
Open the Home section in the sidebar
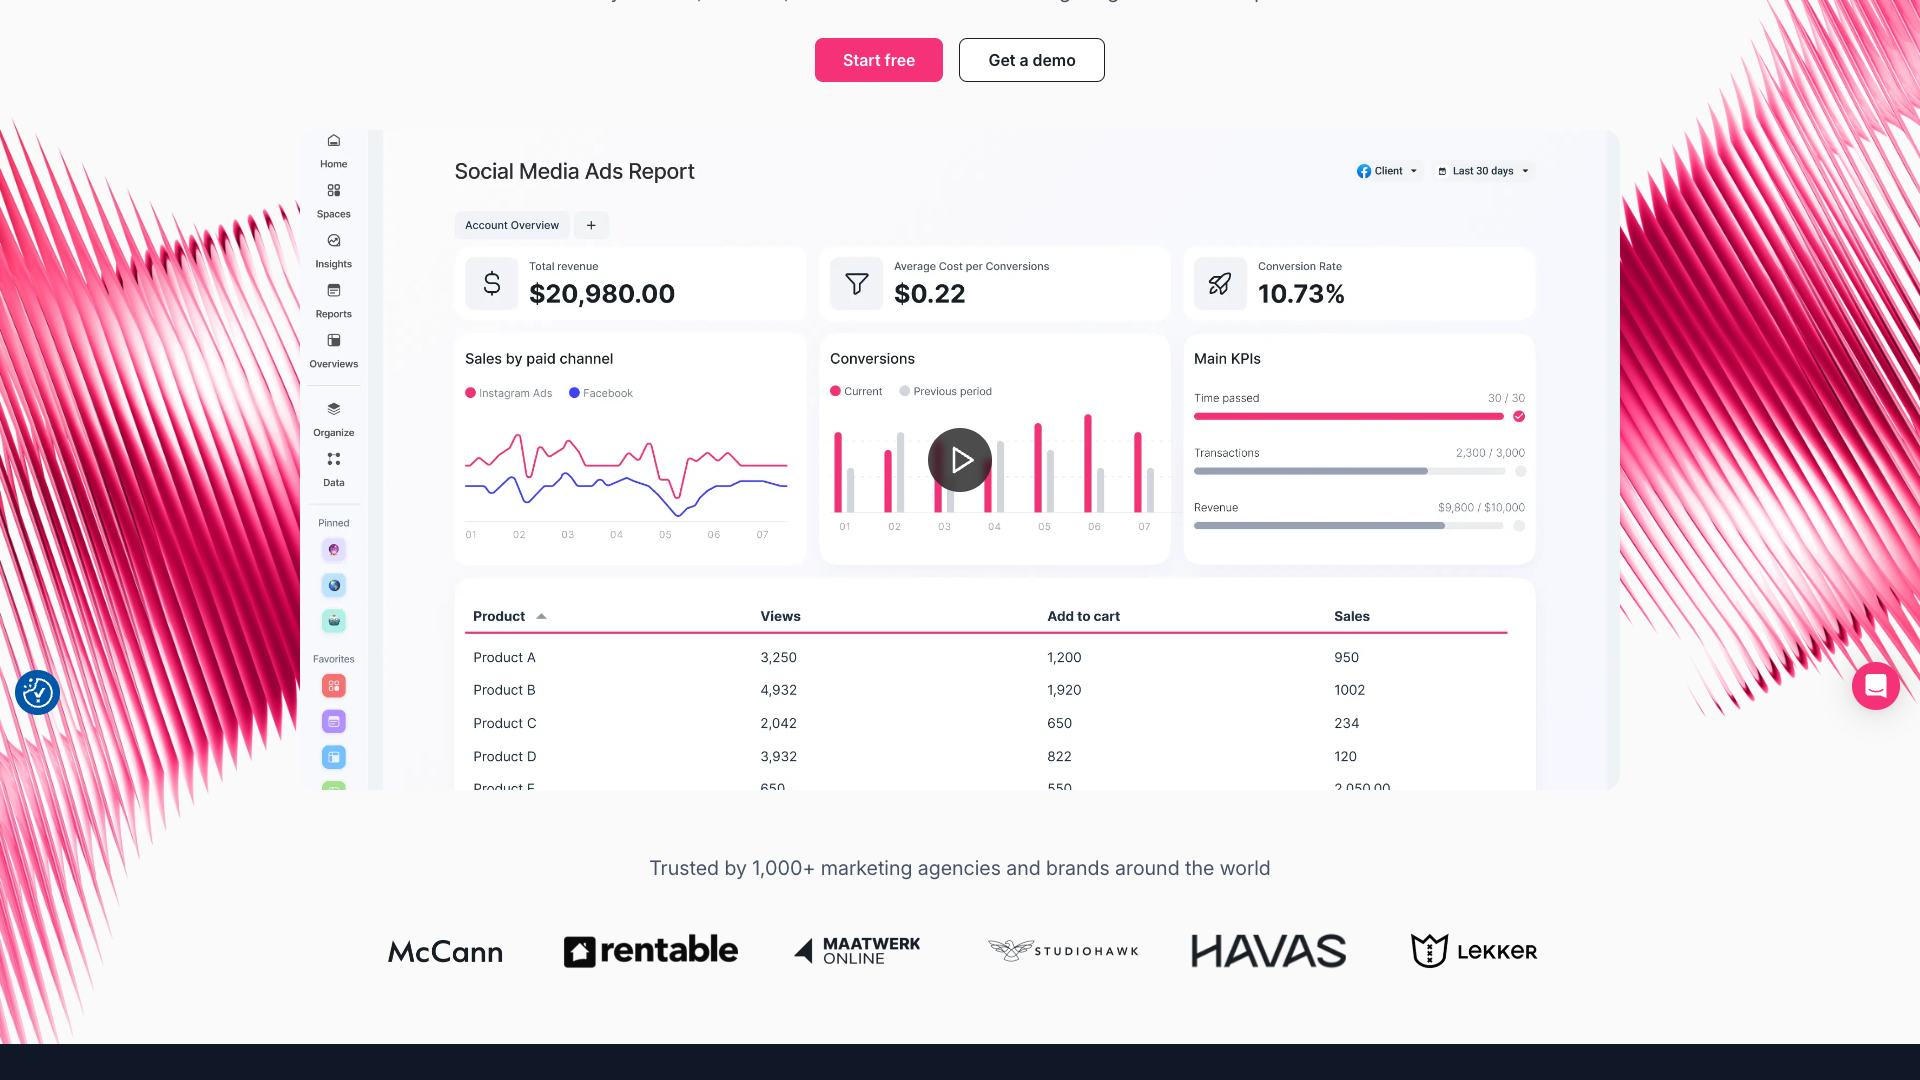pos(333,150)
